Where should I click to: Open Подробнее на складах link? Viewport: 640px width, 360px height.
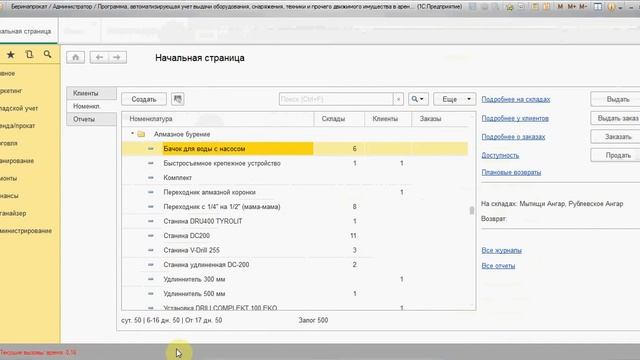[516, 99]
